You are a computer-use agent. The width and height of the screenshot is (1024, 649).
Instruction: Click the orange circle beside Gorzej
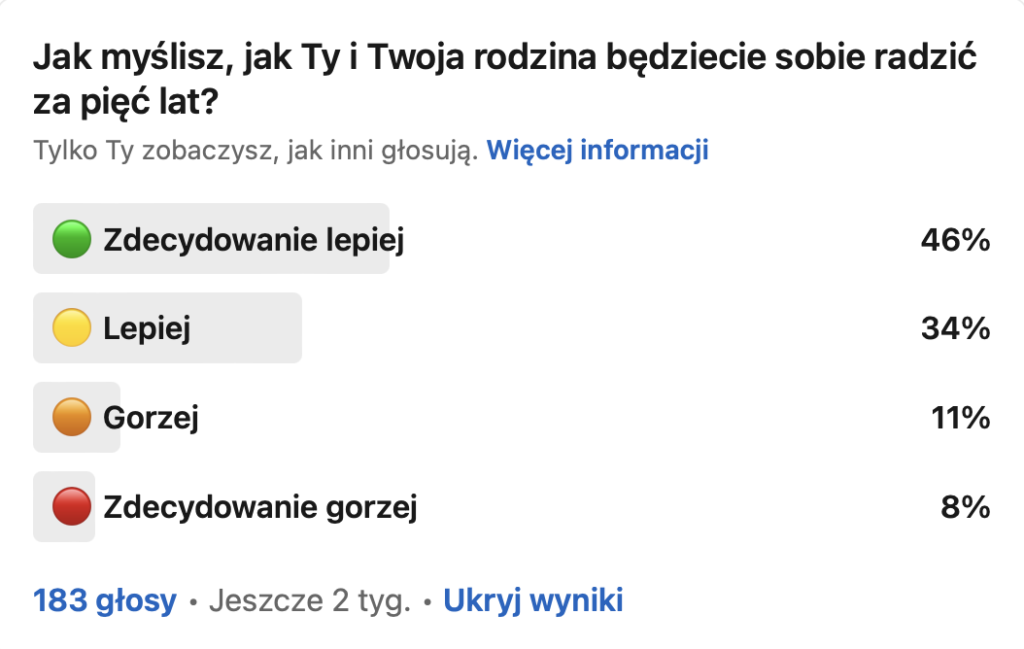click(x=72, y=417)
